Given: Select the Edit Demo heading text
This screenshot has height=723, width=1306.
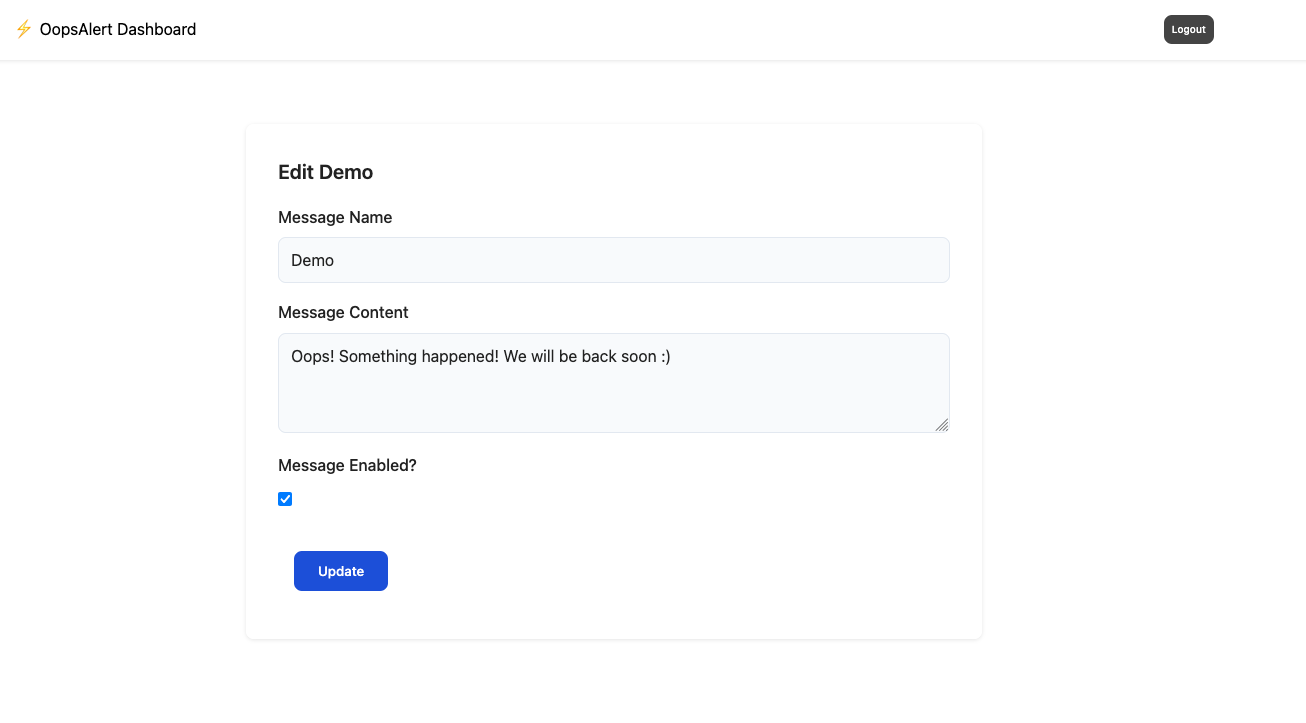Looking at the screenshot, I should (326, 172).
